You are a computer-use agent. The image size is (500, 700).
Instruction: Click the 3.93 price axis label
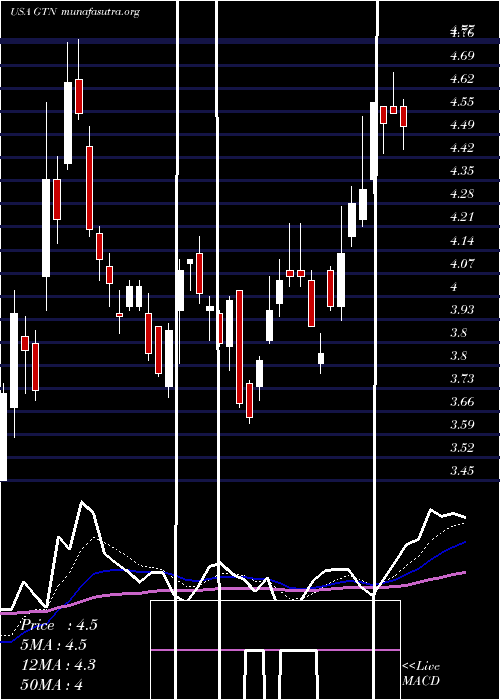(462, 309)
